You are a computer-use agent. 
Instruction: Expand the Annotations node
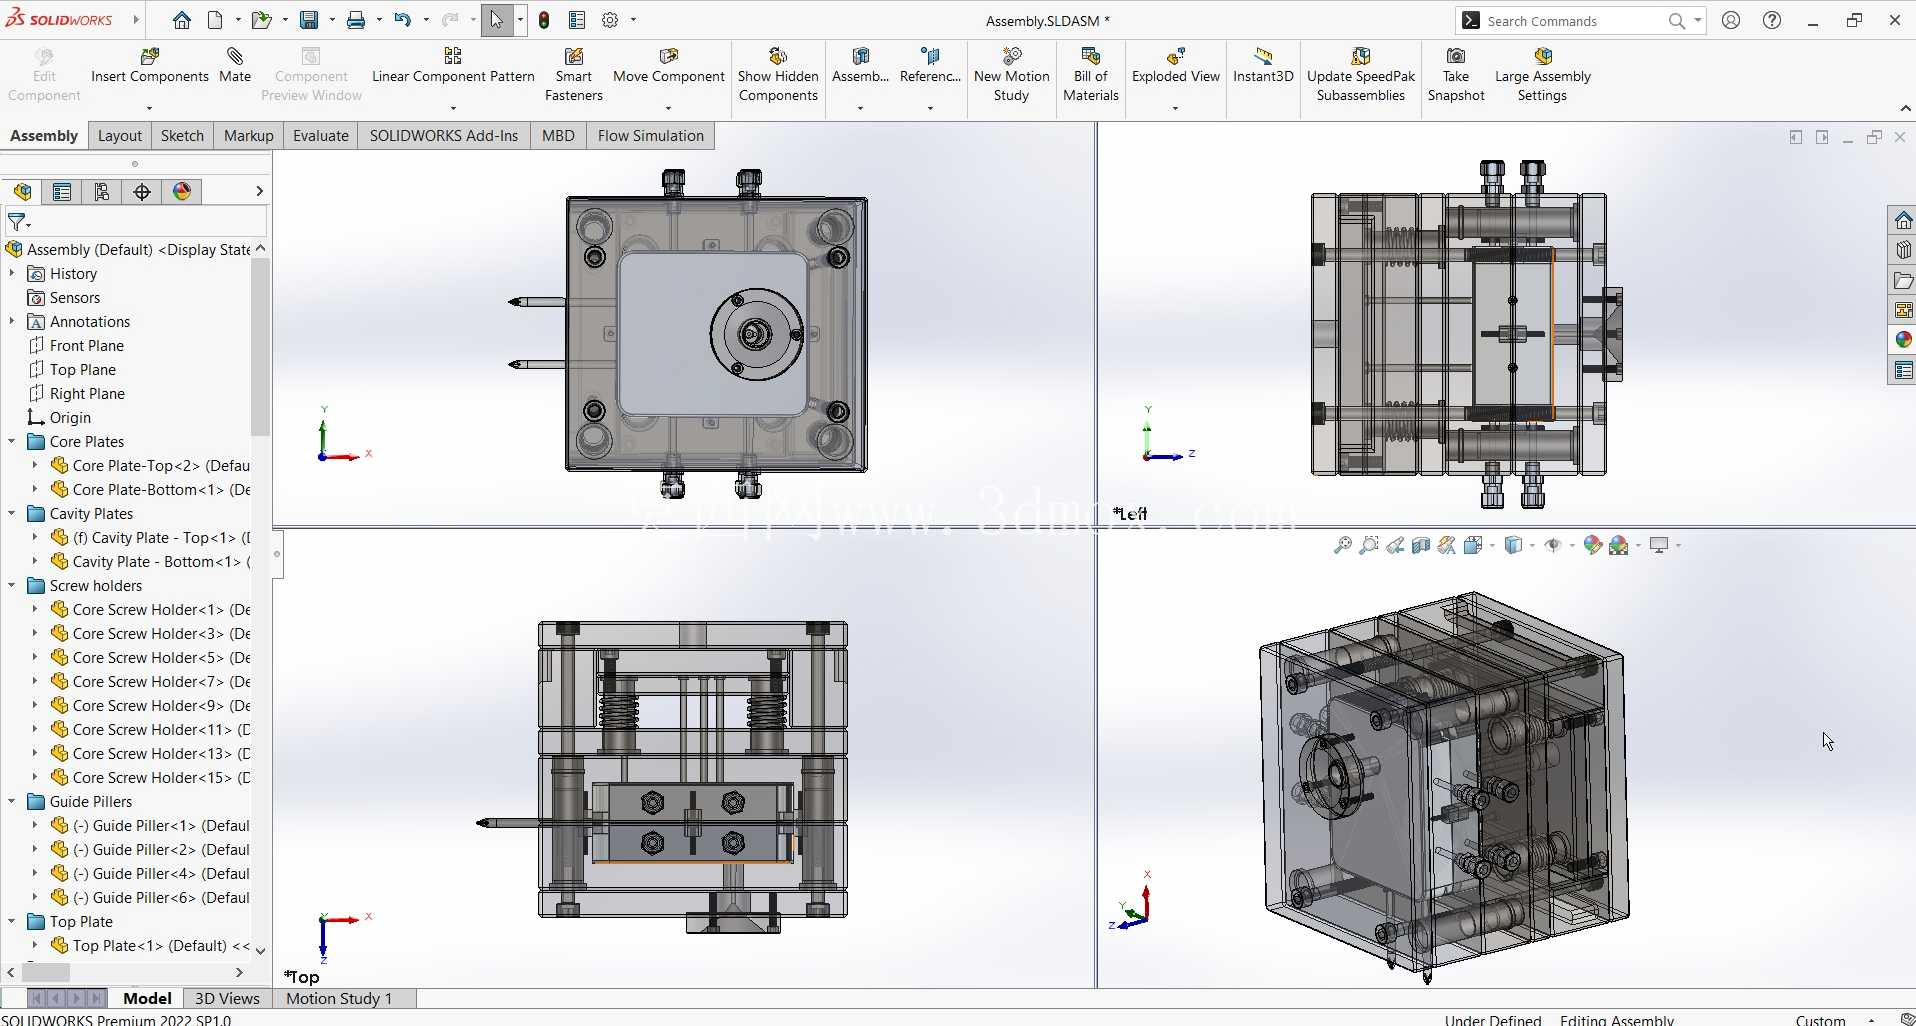point(12,321)
